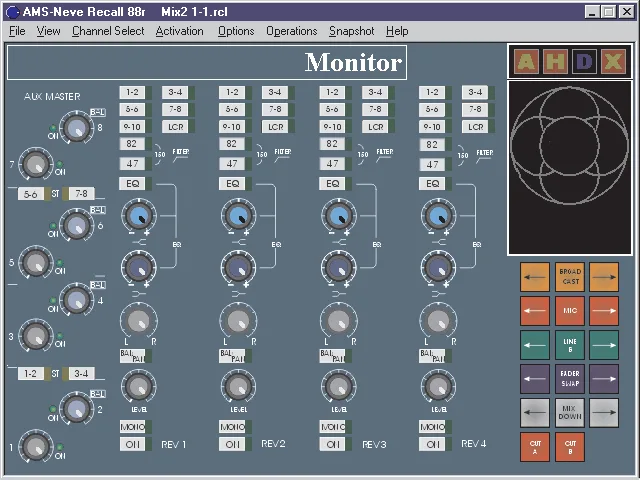Screen dimensions: 640x480
Task: Click right arrow beside FADER SWAP
Action: (x=604, y=379)
